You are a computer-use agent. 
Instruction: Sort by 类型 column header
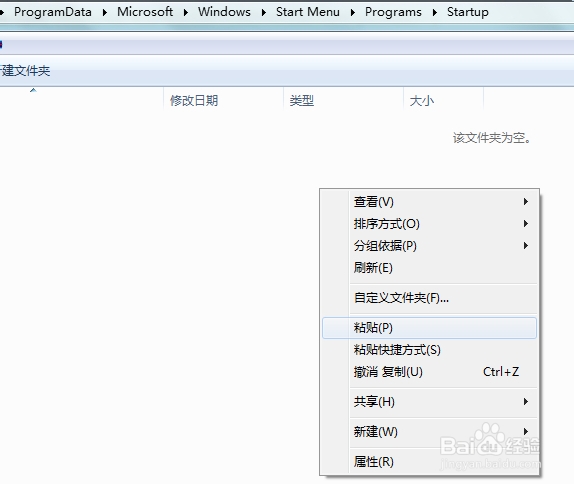(x=343, y=101)
